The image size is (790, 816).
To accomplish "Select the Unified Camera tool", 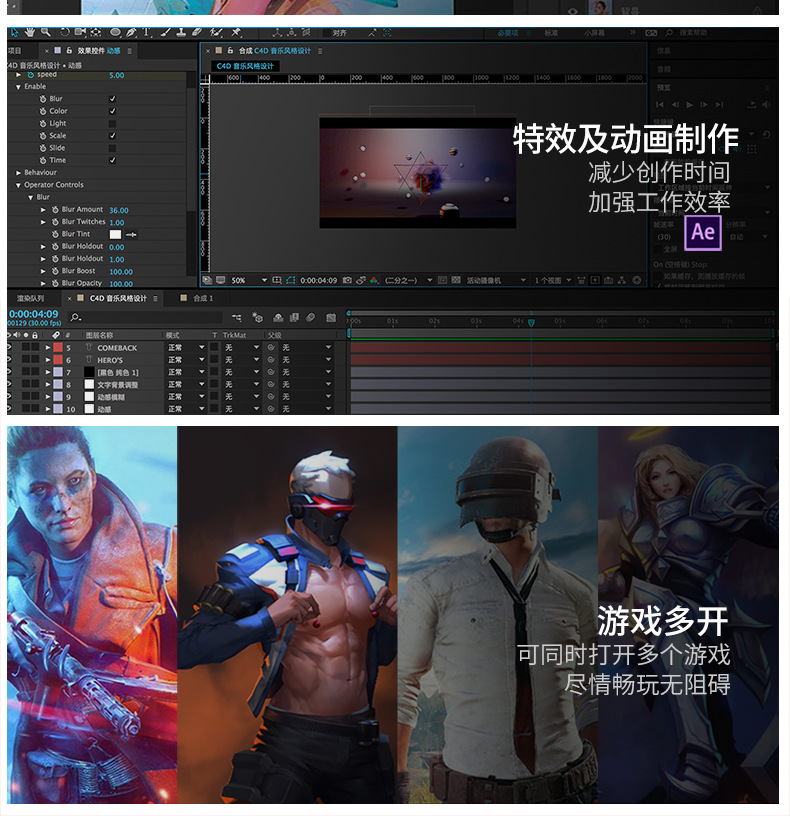I will coord(80,32).
